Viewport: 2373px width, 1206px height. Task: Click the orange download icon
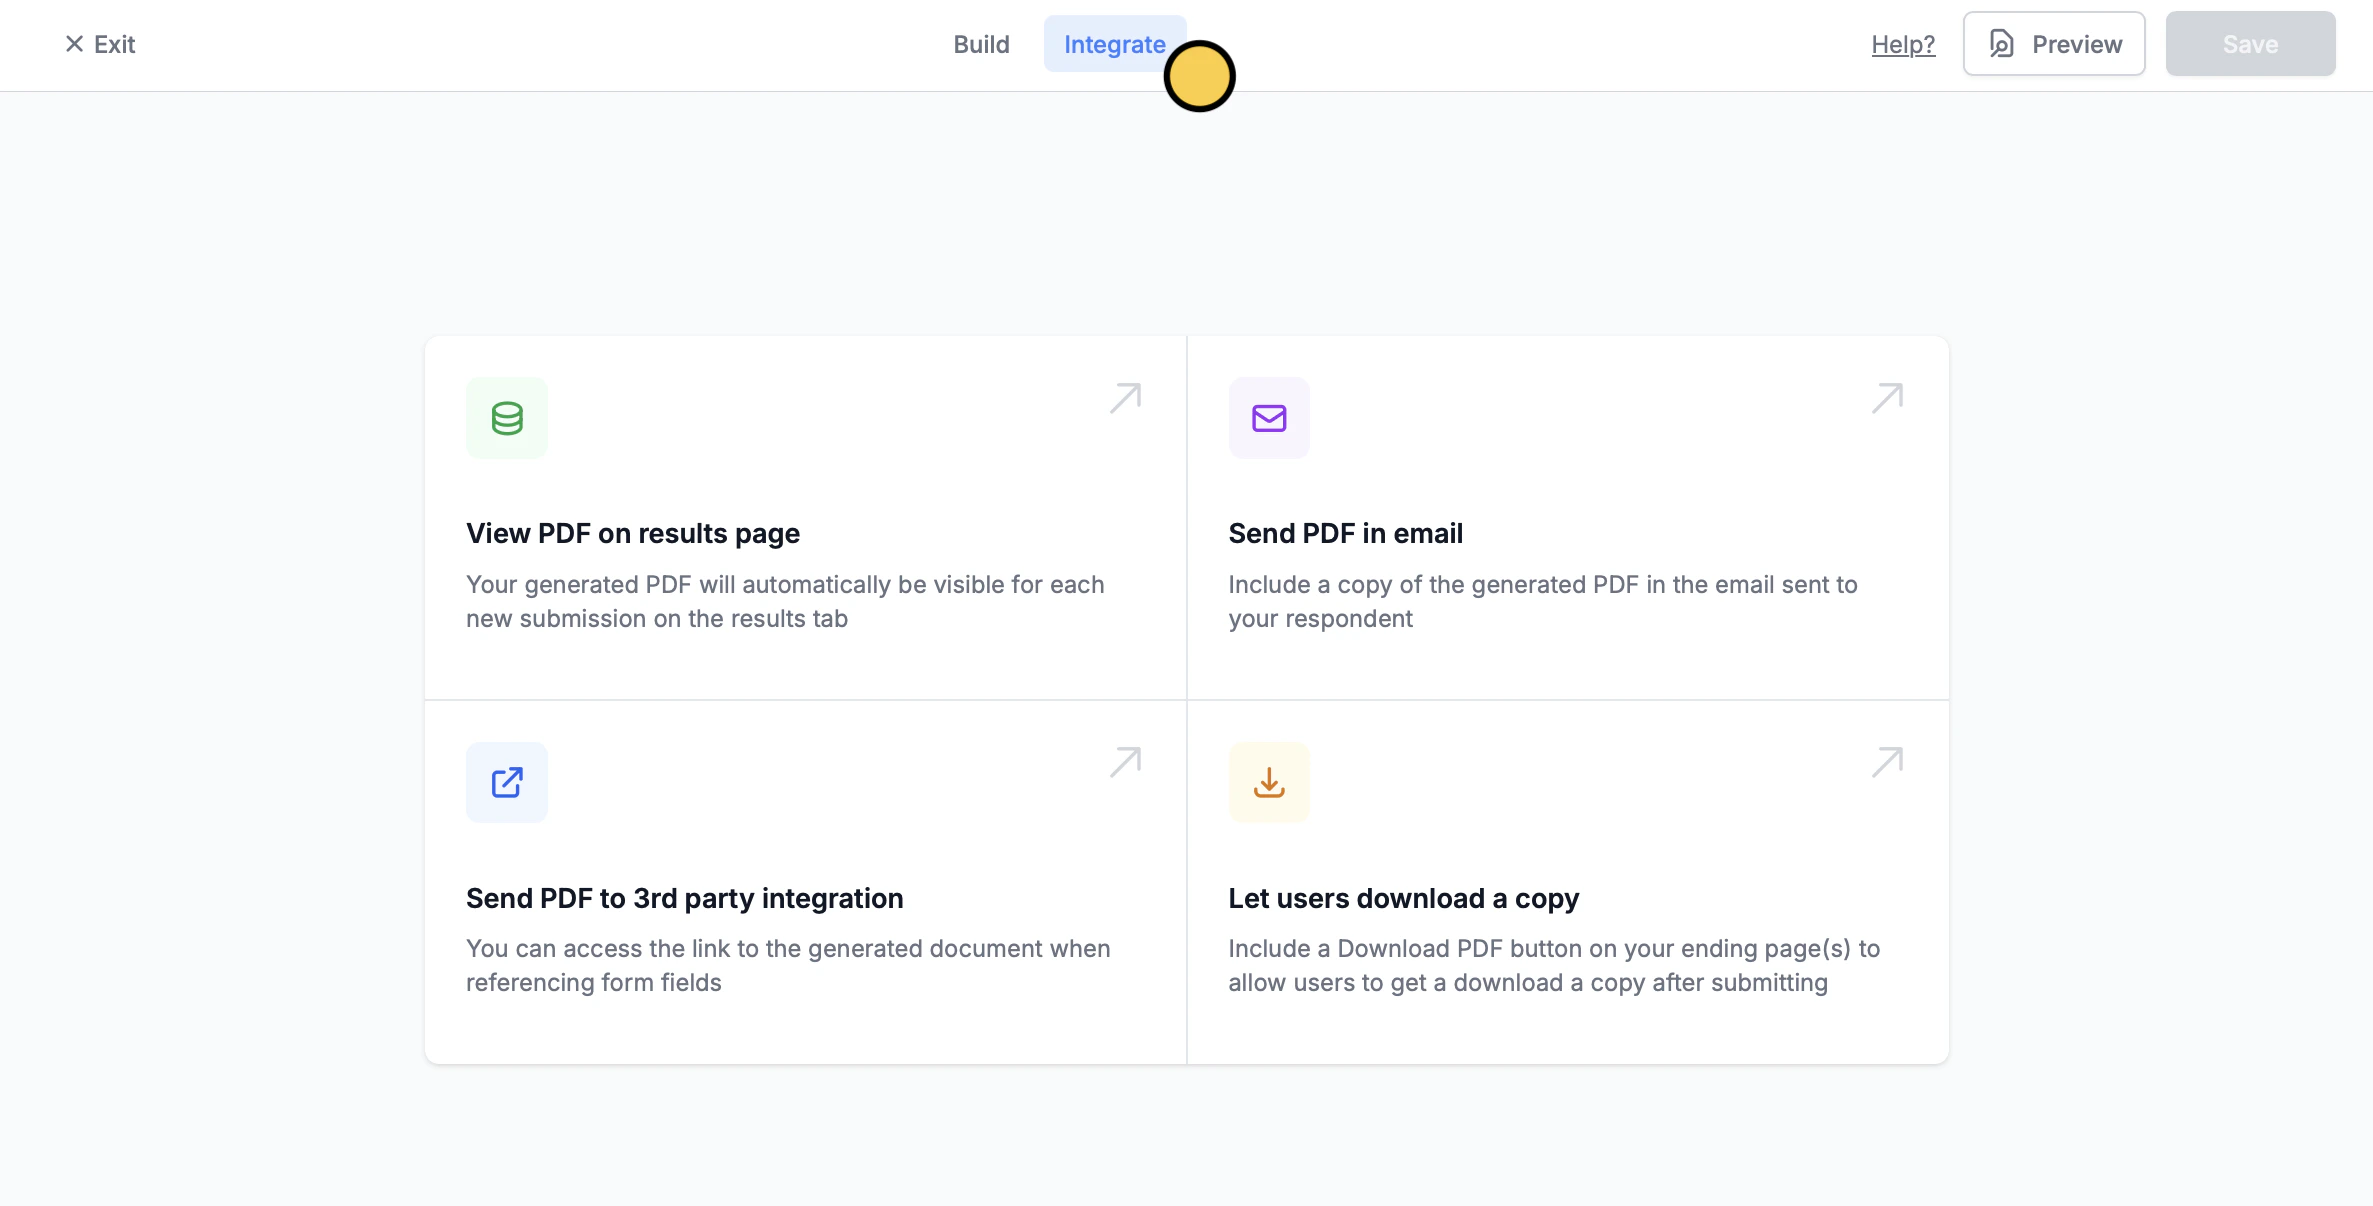(x=1269, y=782)
